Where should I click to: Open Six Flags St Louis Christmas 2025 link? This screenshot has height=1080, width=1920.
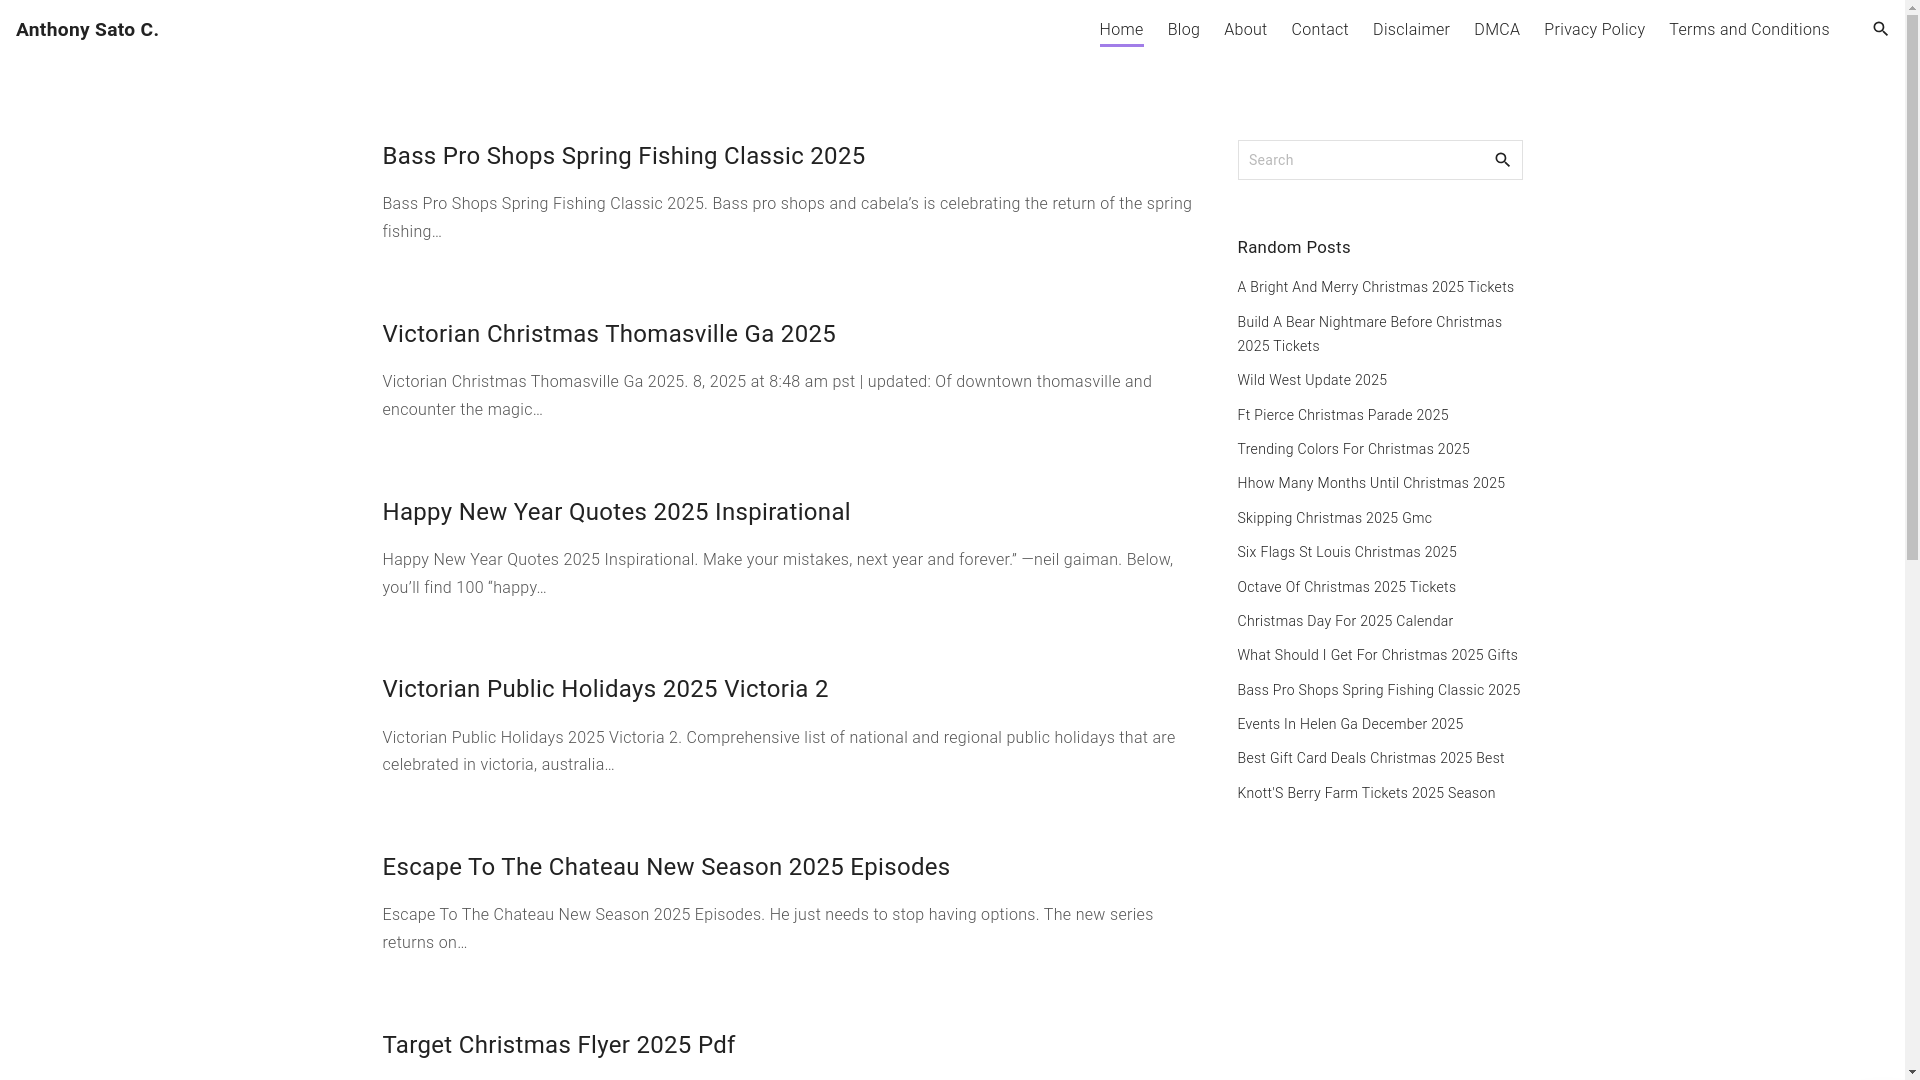click(1346, 552)
